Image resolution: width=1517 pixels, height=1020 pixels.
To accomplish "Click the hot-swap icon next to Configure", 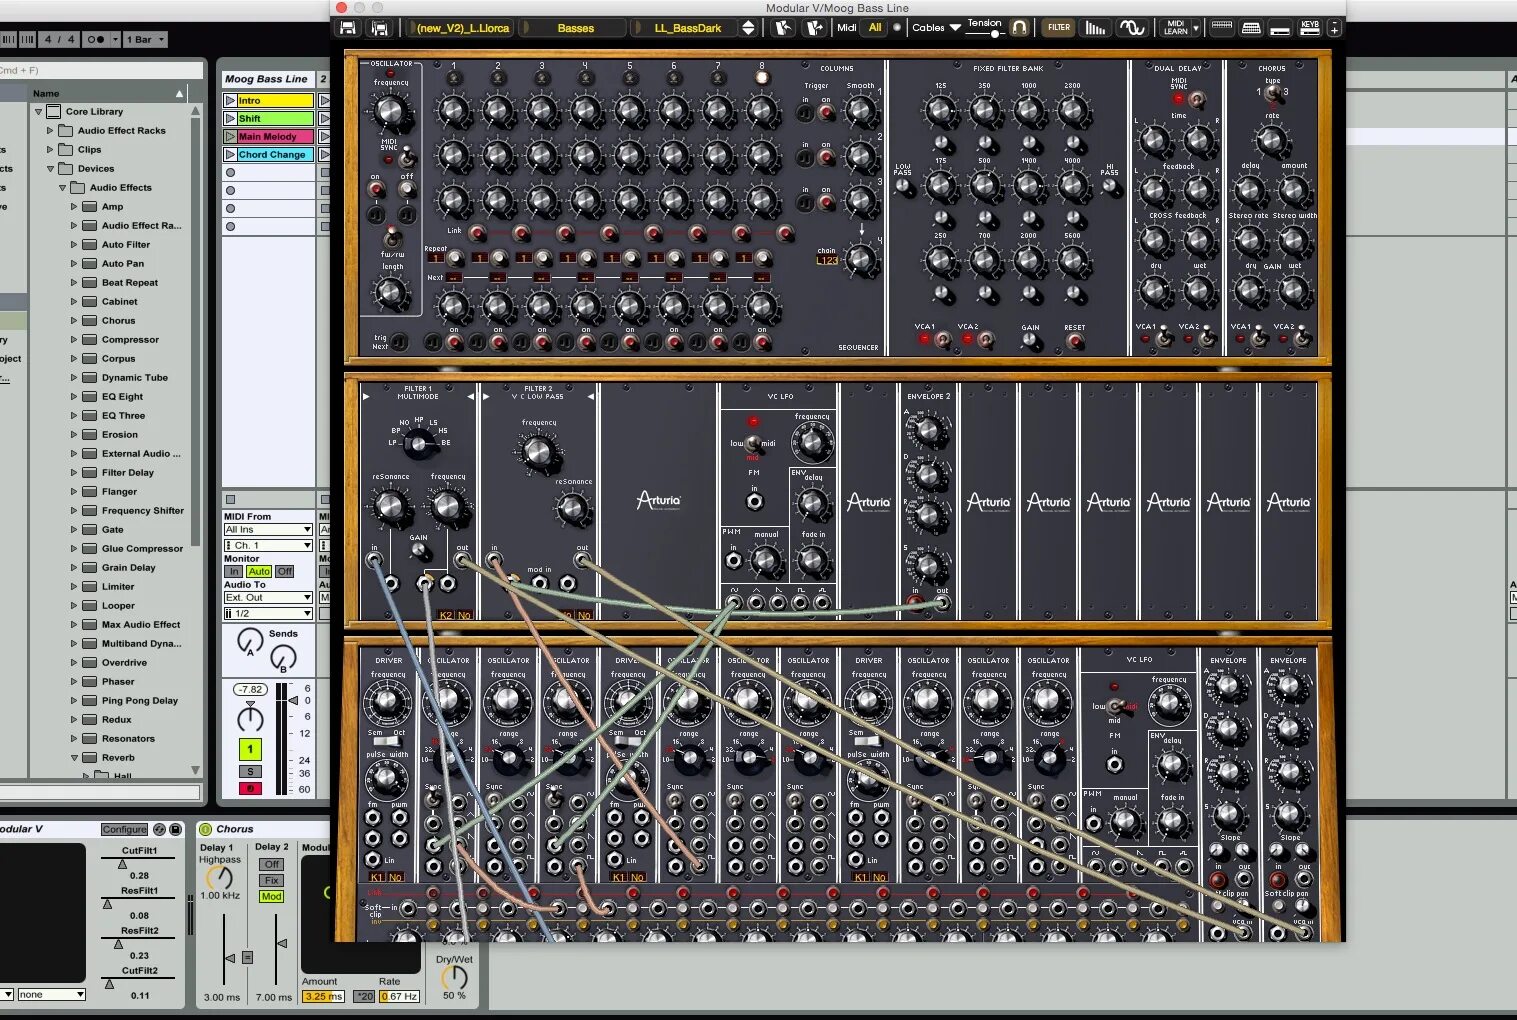I will (x=159, y=829).
